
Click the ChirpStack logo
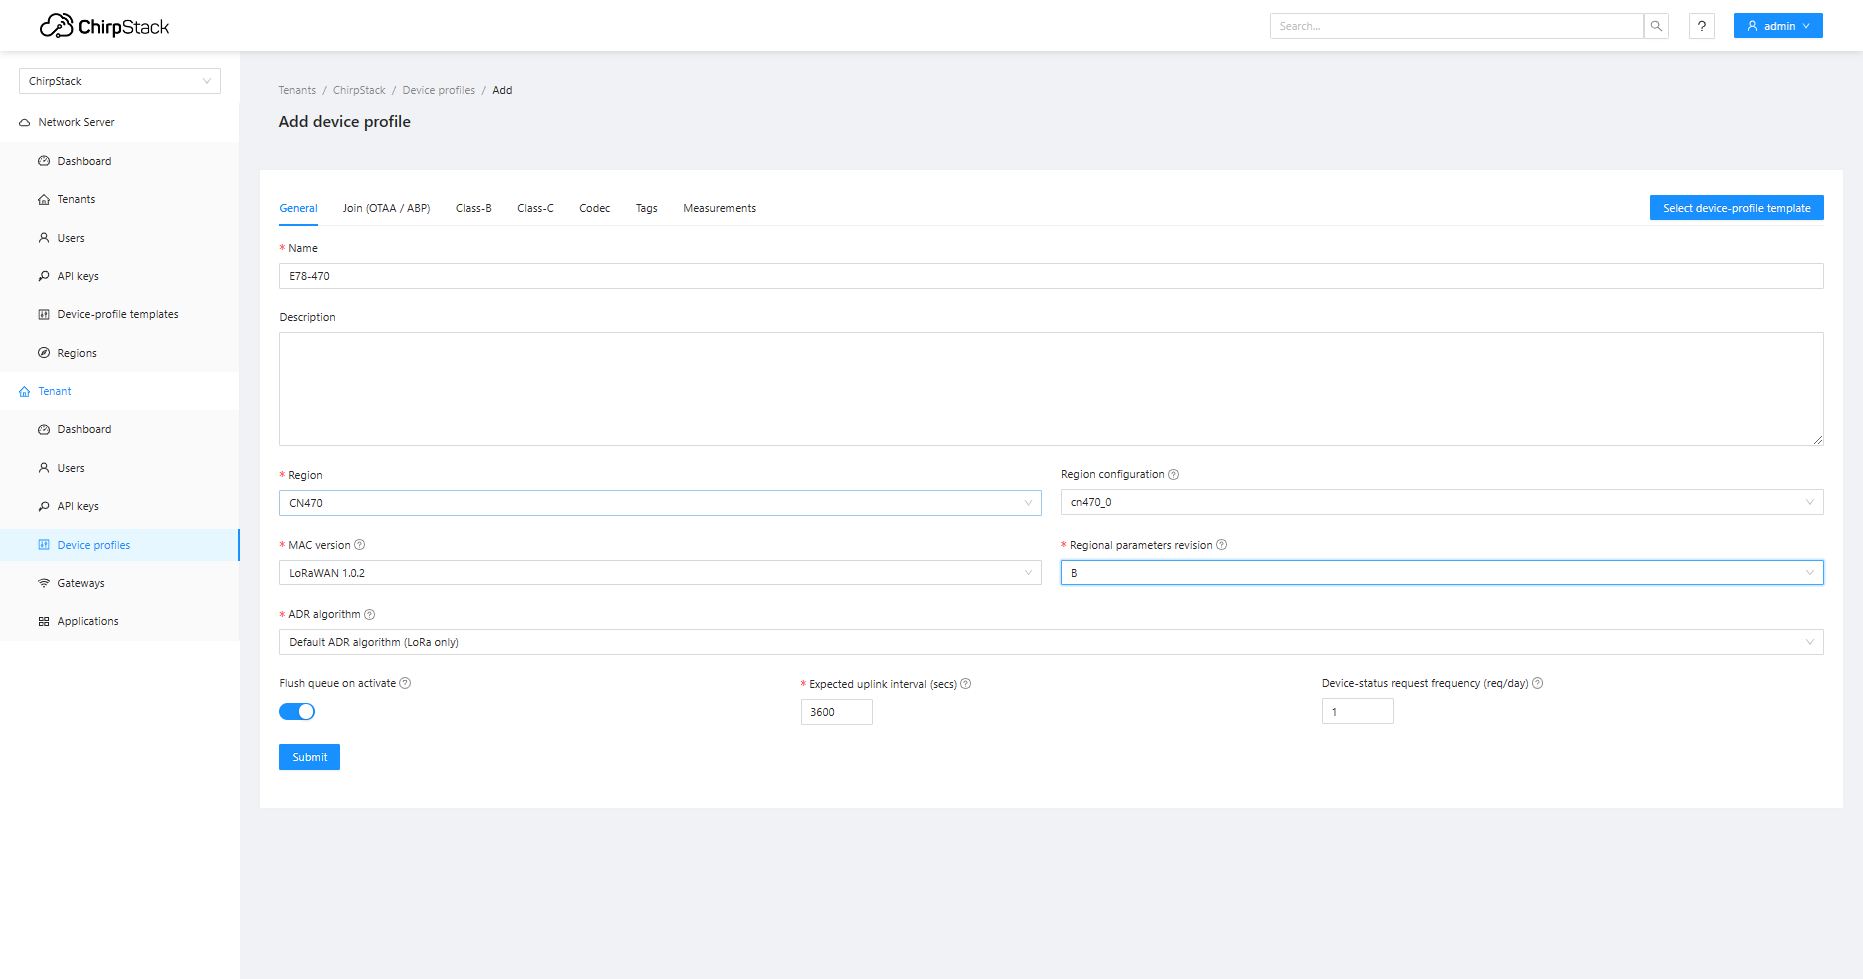105,26
